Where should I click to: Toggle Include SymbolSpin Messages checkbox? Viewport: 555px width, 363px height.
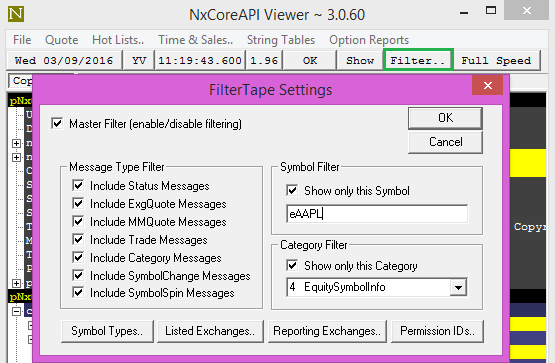click(78, 293)
